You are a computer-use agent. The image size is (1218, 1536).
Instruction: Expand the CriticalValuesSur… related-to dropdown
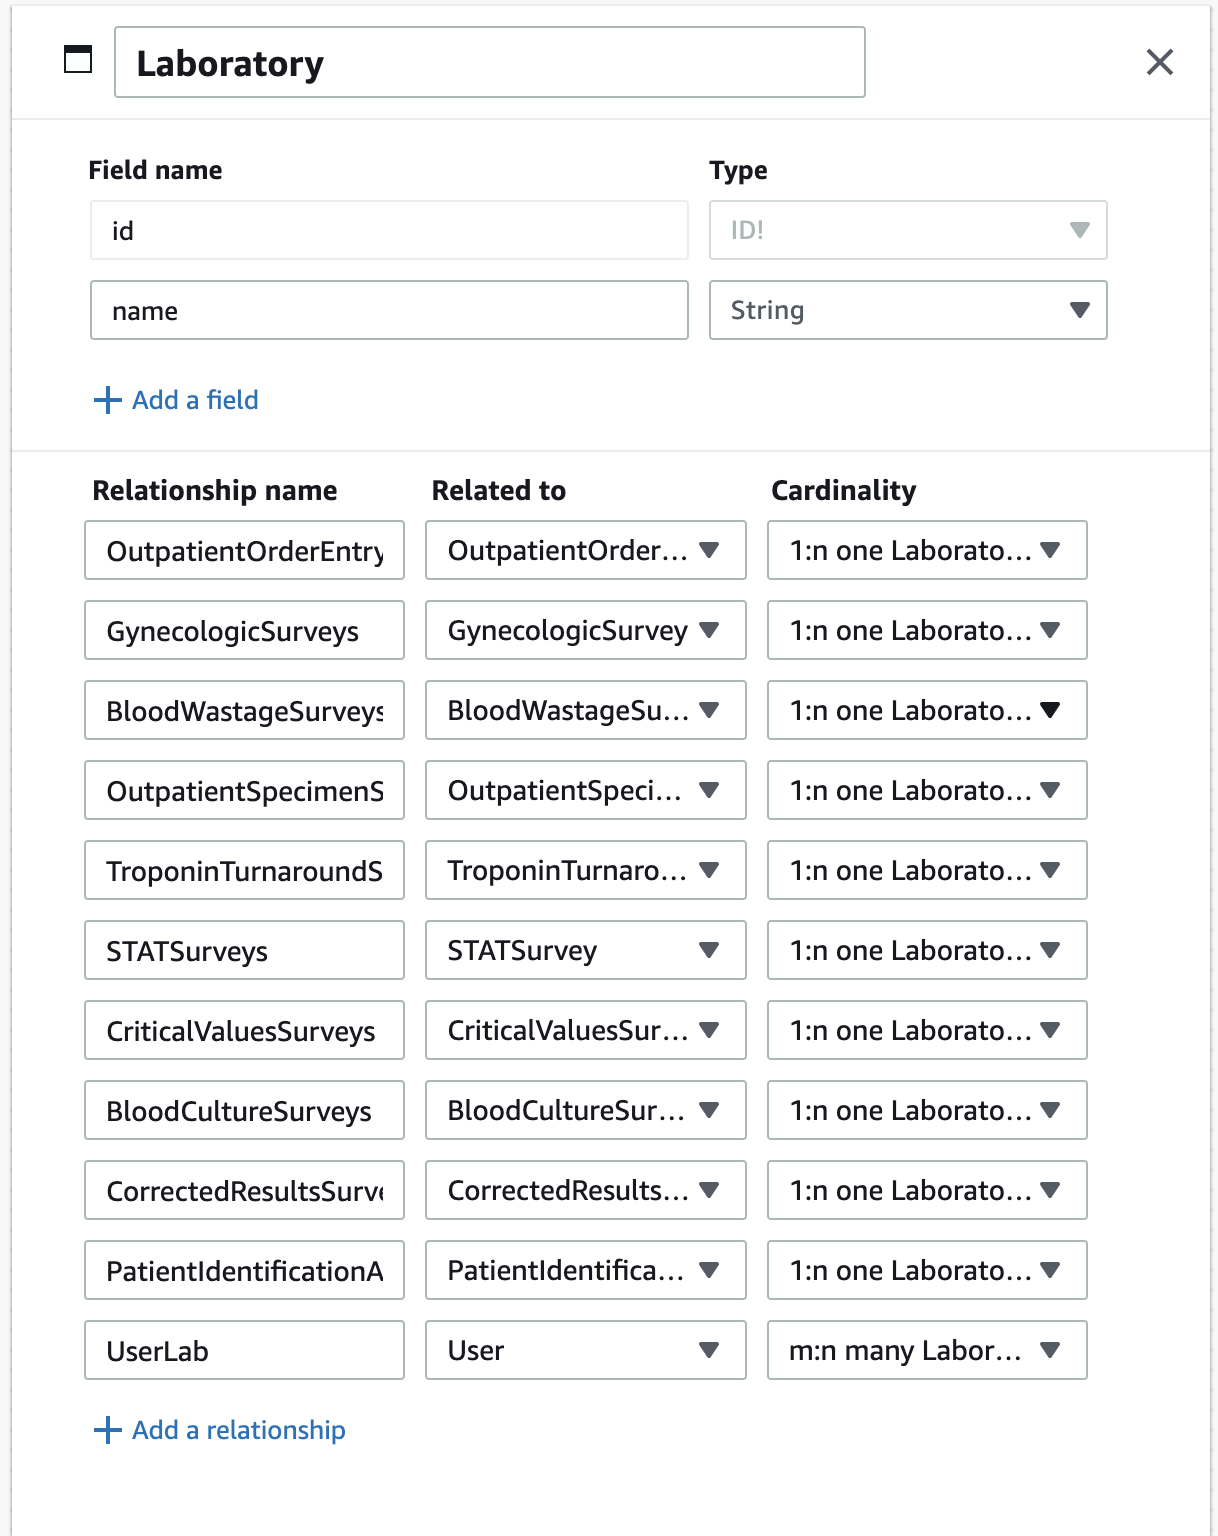pos(586,1030)
